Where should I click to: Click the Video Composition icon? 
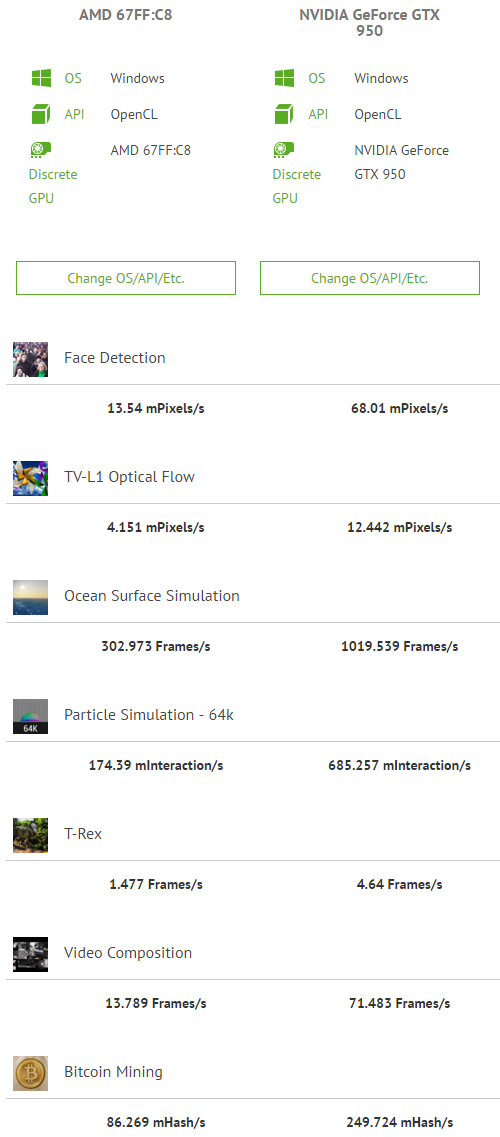(30, 954)
